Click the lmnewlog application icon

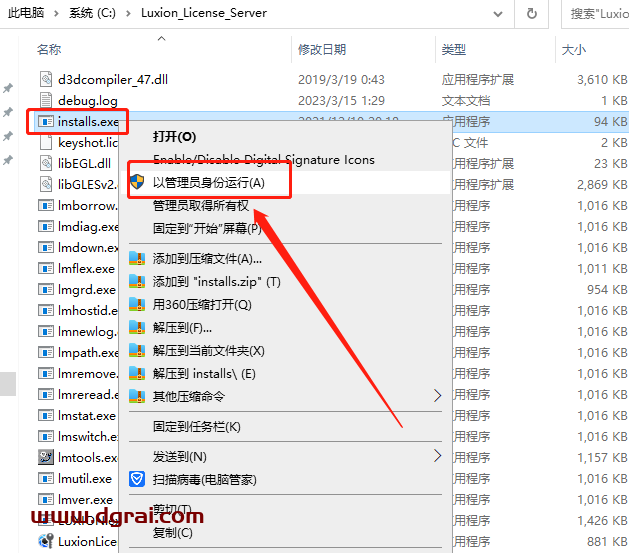click(x=46, y=332)
